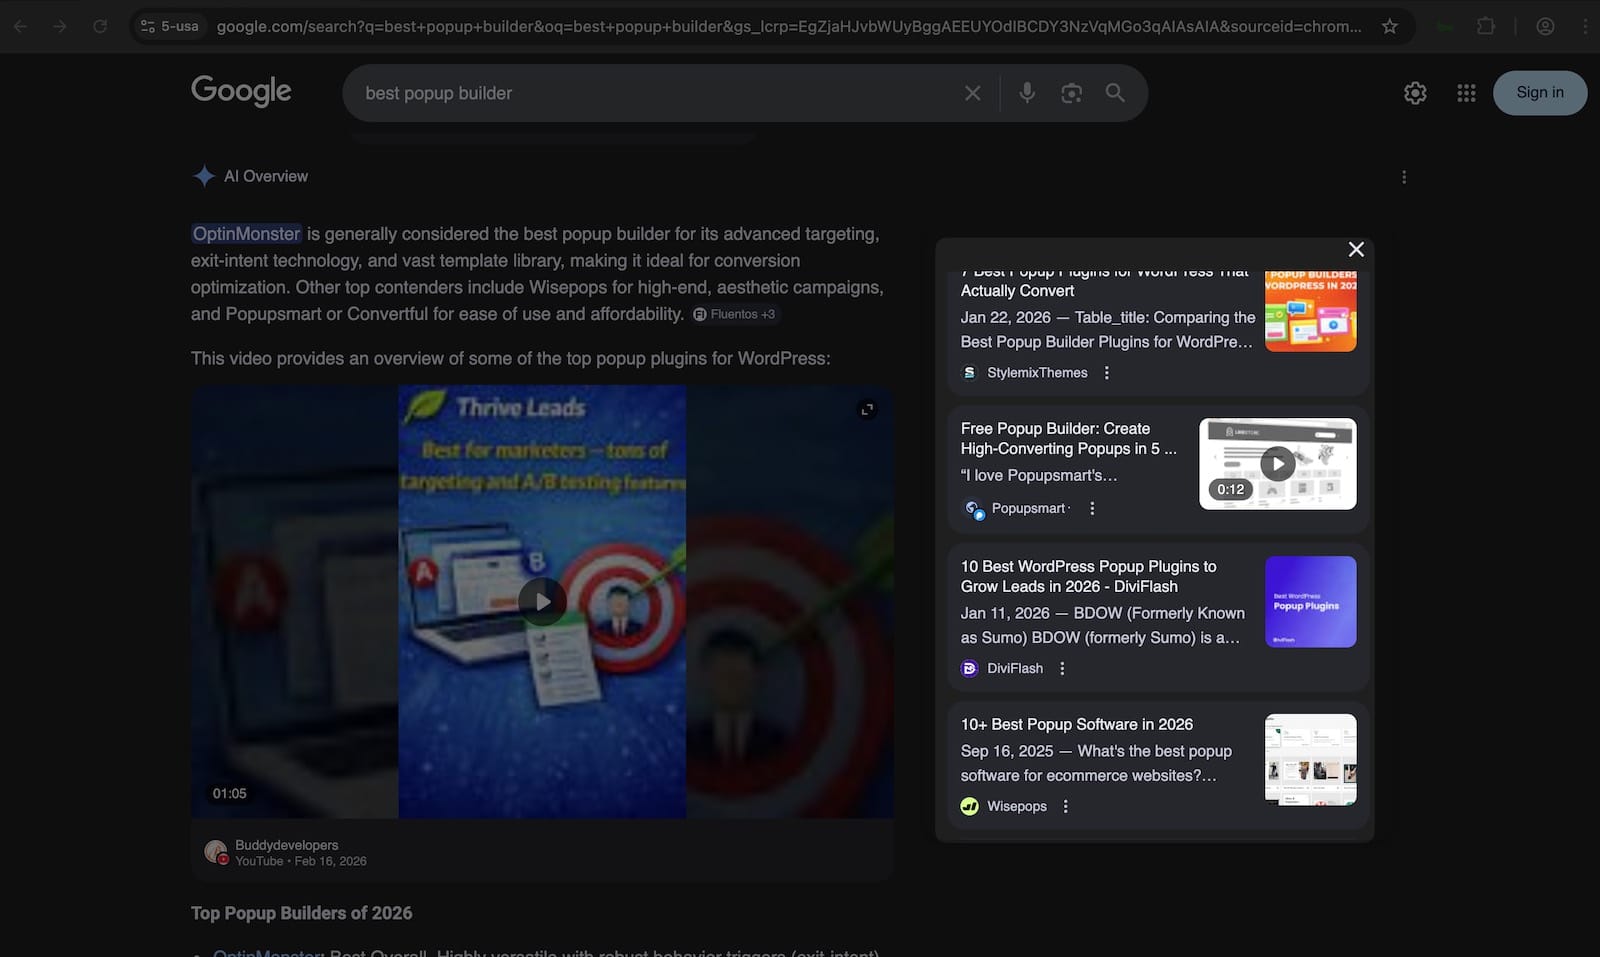Bookmark the page via the star icon
Image resolution: width=1600 pixels, height=957 pixels.
tap(1390, 27)
